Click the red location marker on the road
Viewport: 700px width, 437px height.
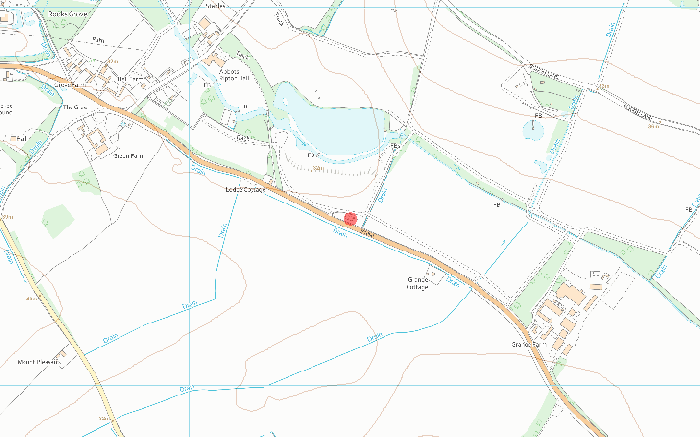point(350,219)
